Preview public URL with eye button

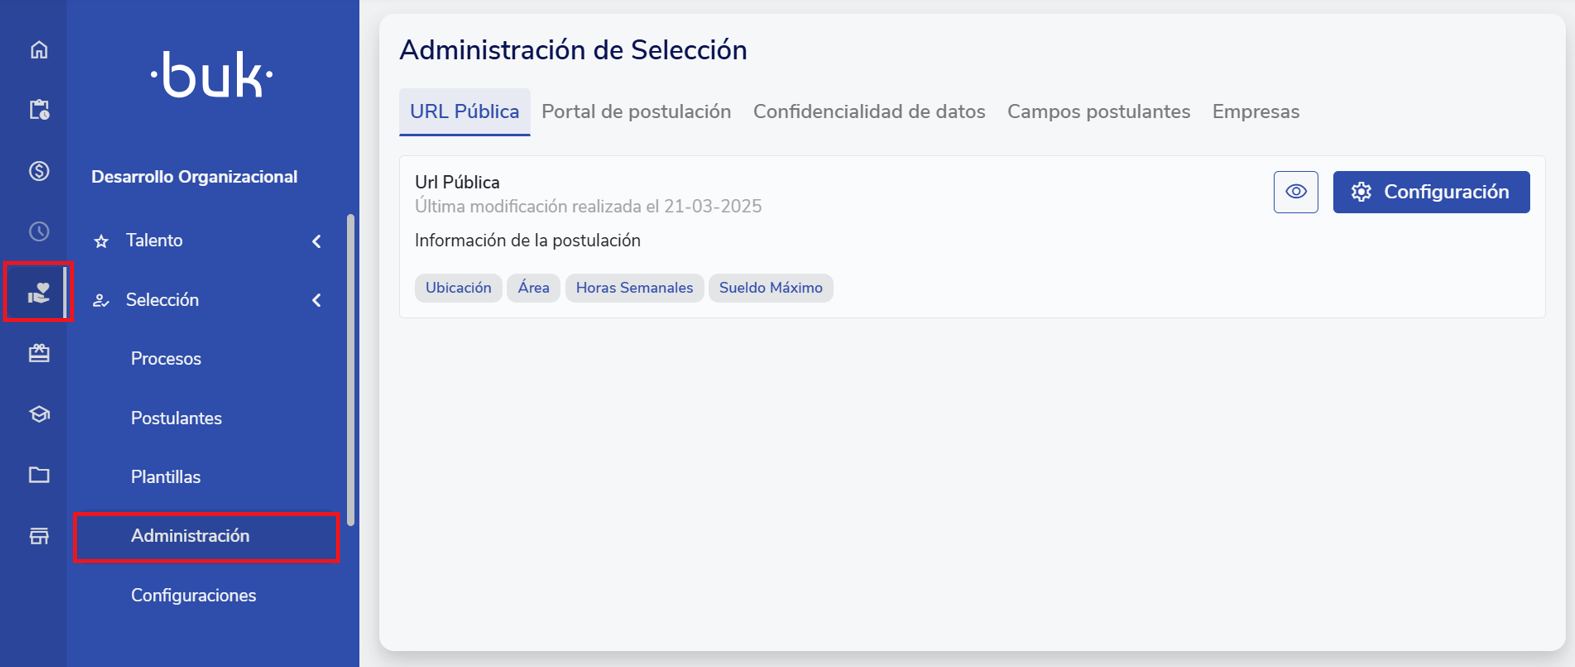[x=1295, y=192]
